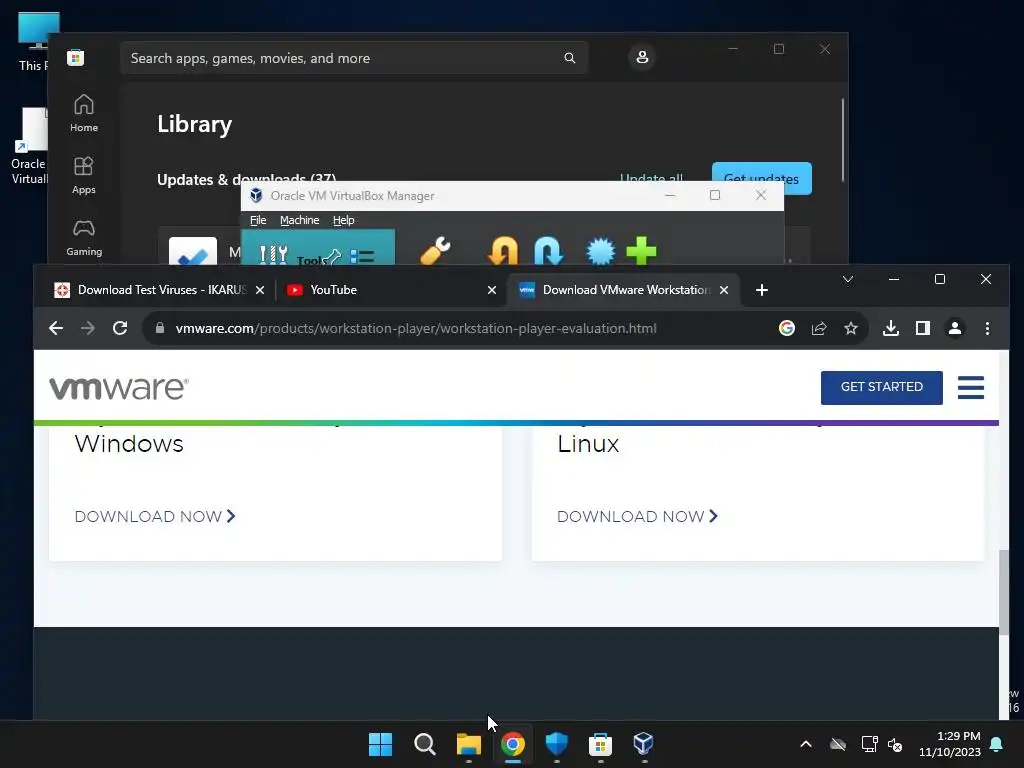The height and width of the screenshot is (768, 1024).
Task: Open VirtualBox from taskbar
Action: pos(644,744)
